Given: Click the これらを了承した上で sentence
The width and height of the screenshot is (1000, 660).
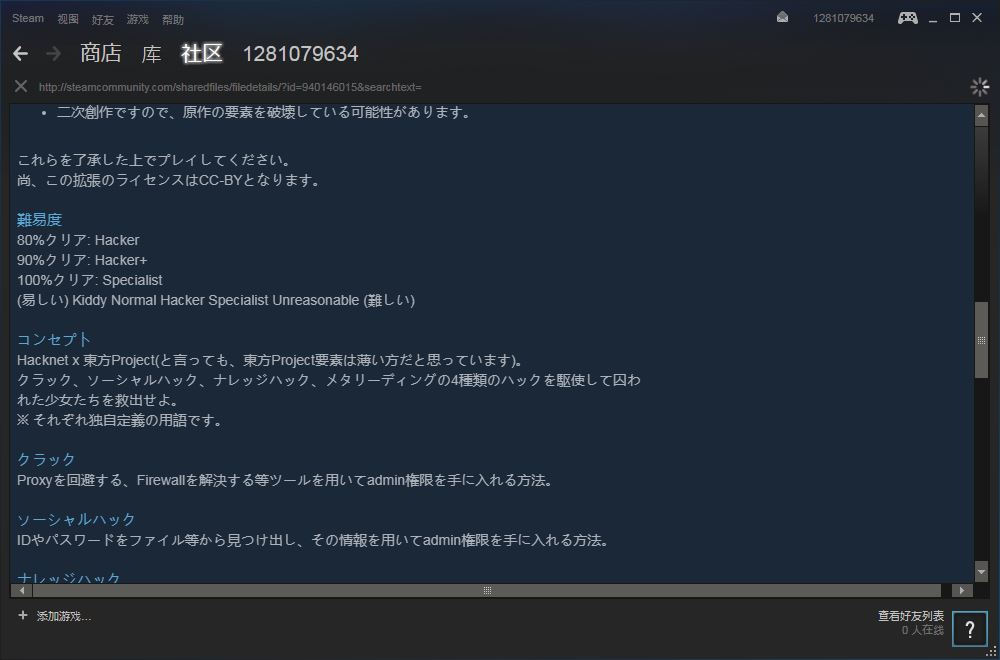Looking at the screenshot, I should pyautogui.click(x=154, y=159).
